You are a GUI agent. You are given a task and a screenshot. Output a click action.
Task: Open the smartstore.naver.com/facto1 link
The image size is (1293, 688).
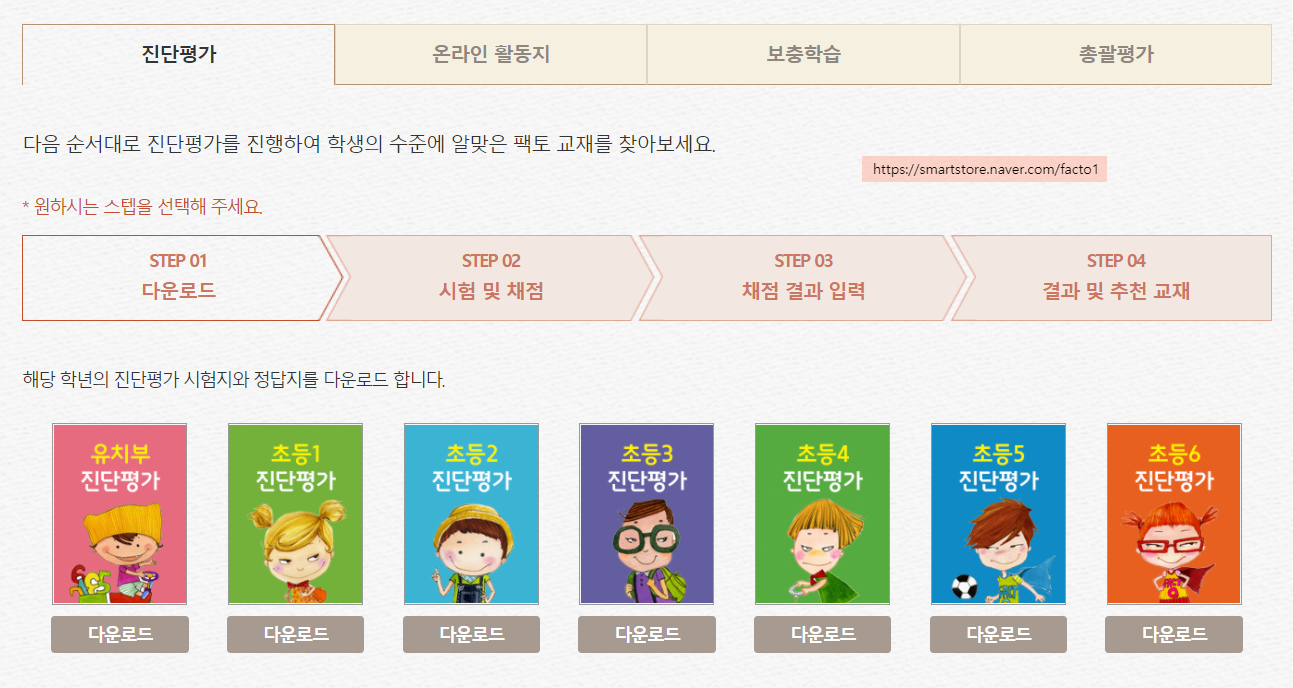984,169
